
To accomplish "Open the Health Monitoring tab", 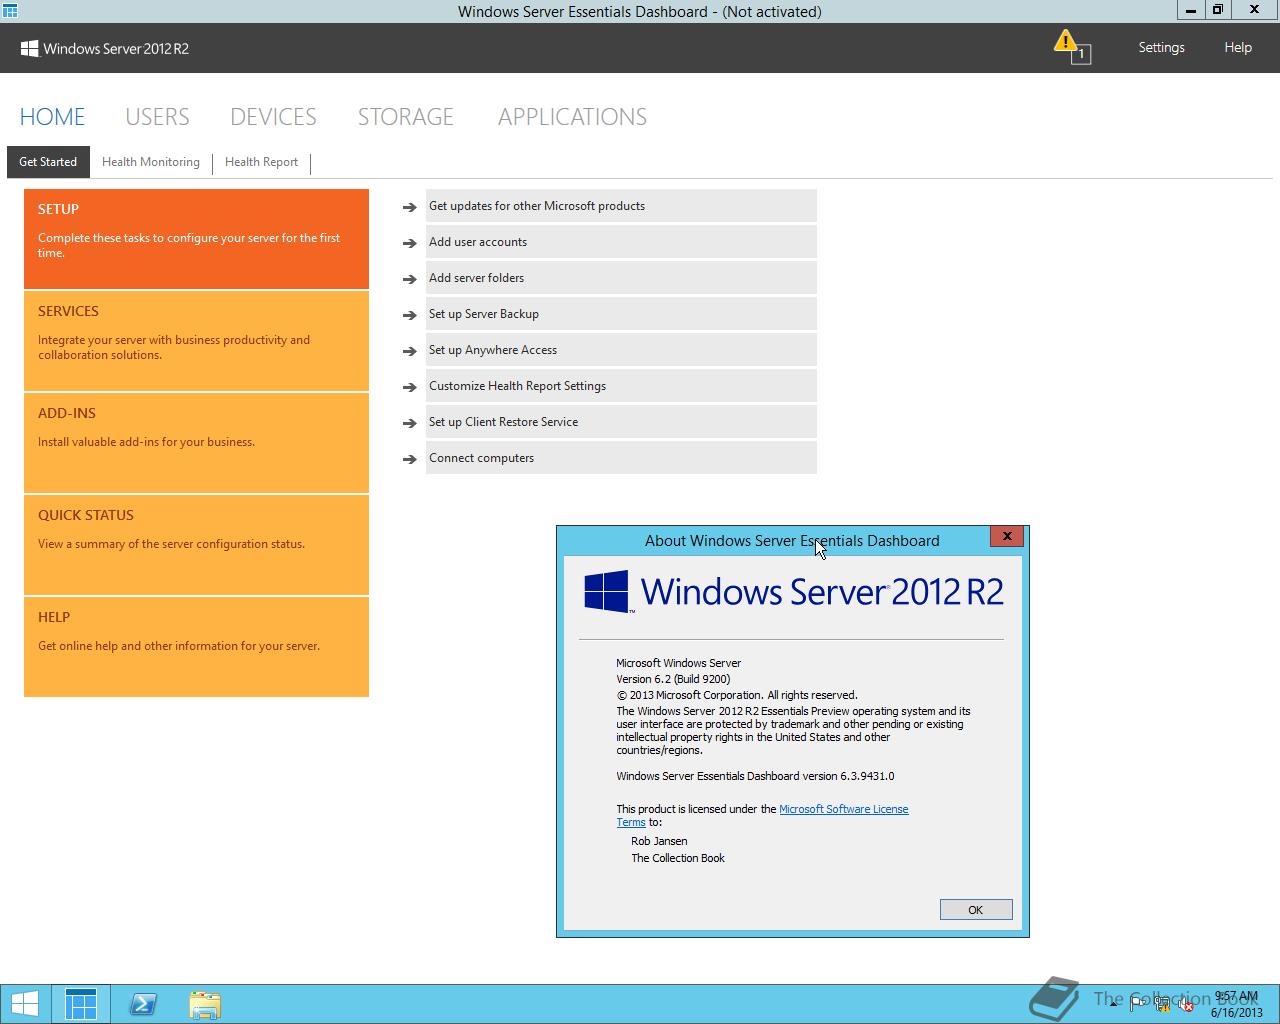I will (151, 162).
